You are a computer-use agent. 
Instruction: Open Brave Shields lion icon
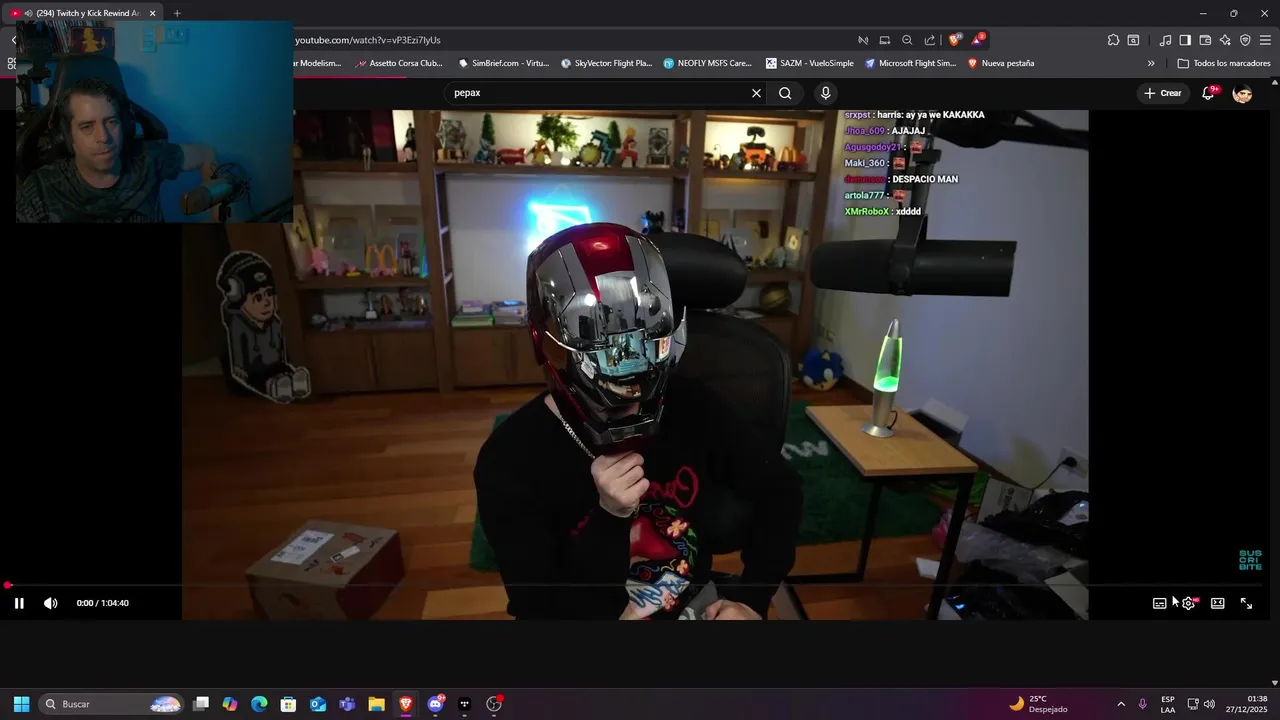(954, 40)
